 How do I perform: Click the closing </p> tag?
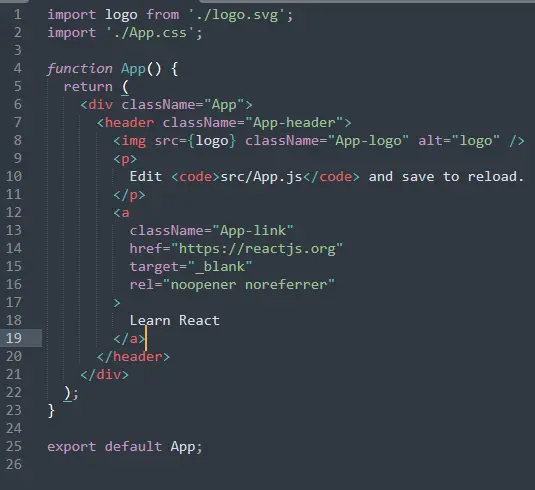[129, 195]
